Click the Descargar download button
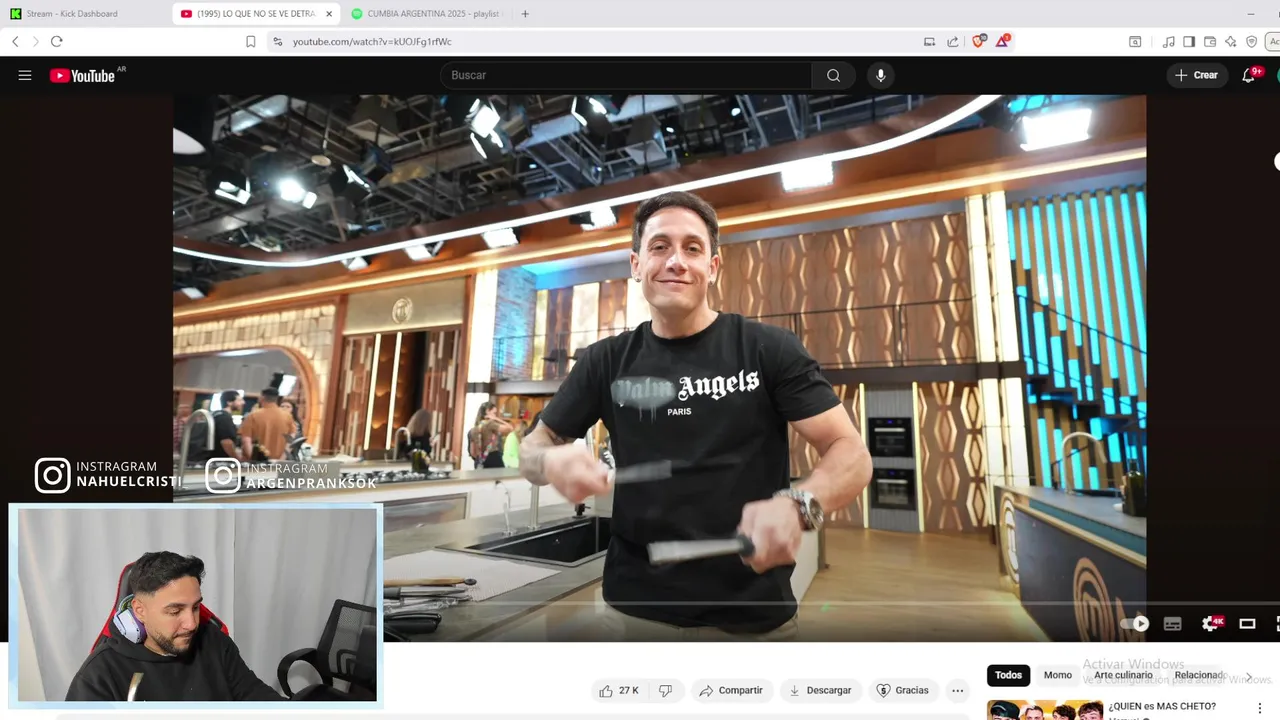Screen dimensions: 1280x720 tap(820, 690)
